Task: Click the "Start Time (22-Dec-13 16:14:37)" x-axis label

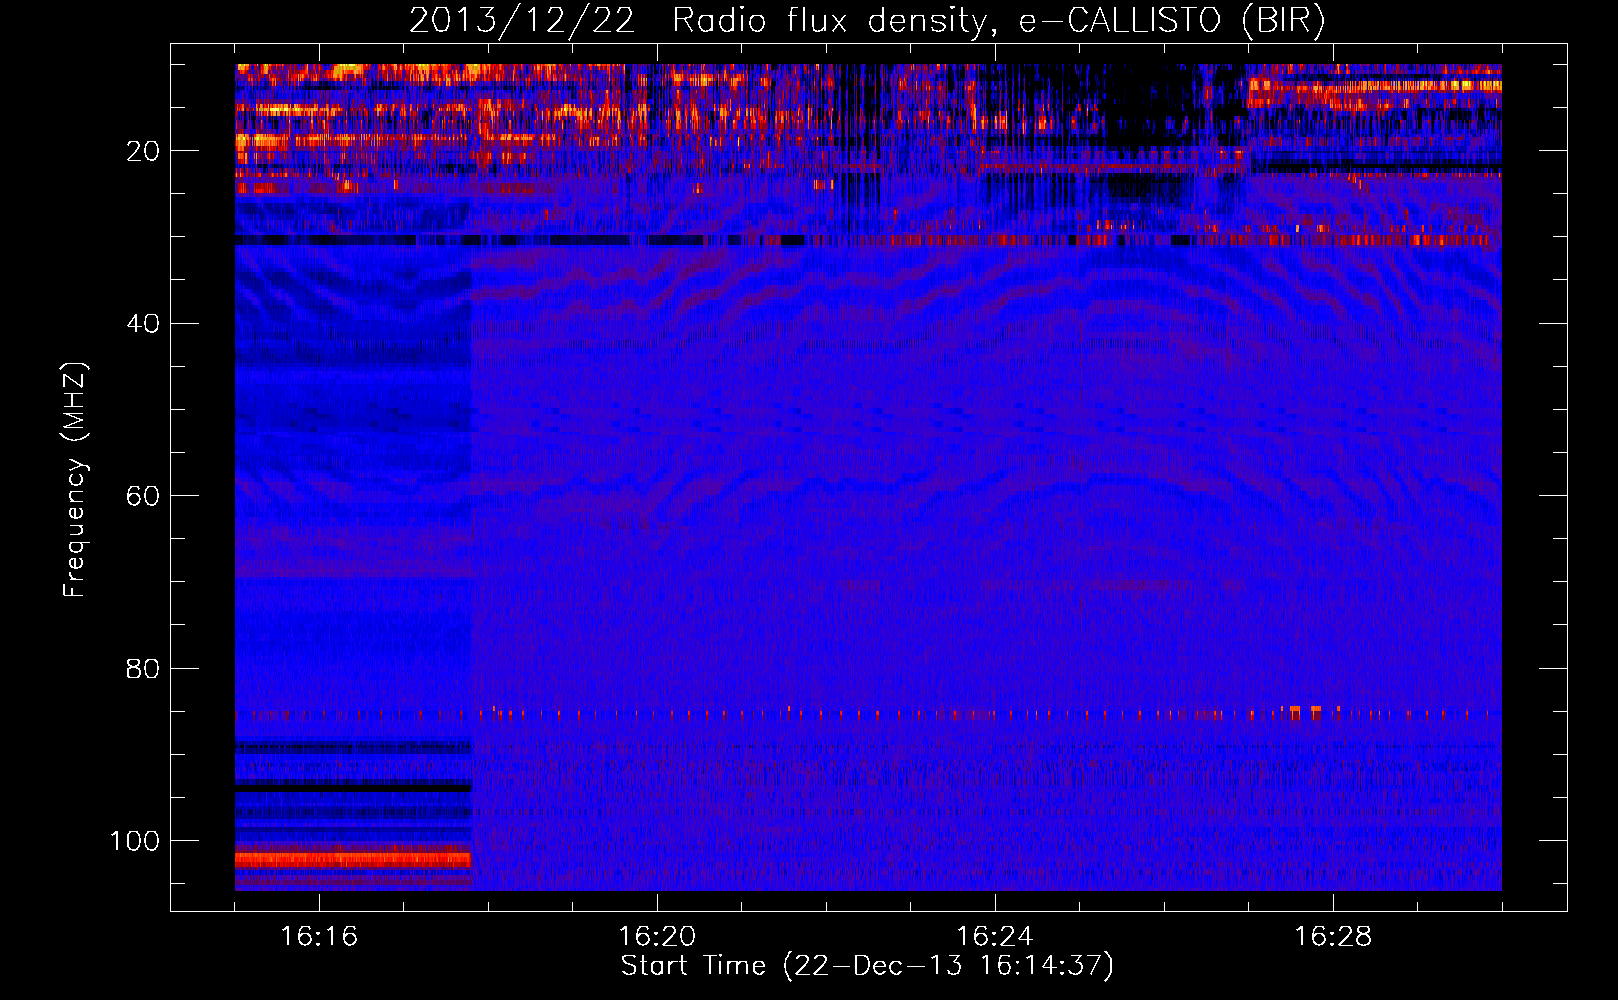Action: (867, 966)
